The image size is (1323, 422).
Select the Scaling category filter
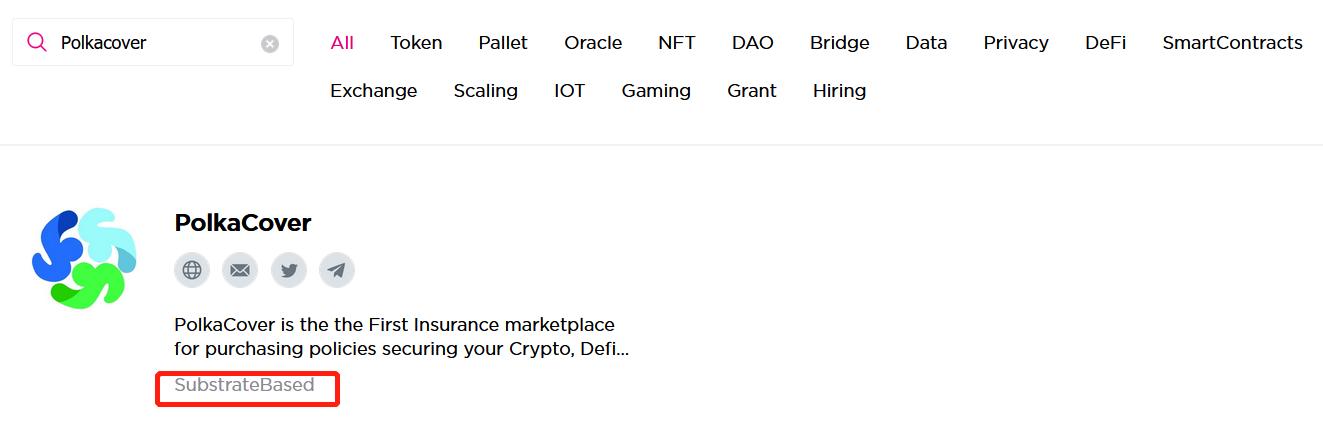(x=486, y=91)
